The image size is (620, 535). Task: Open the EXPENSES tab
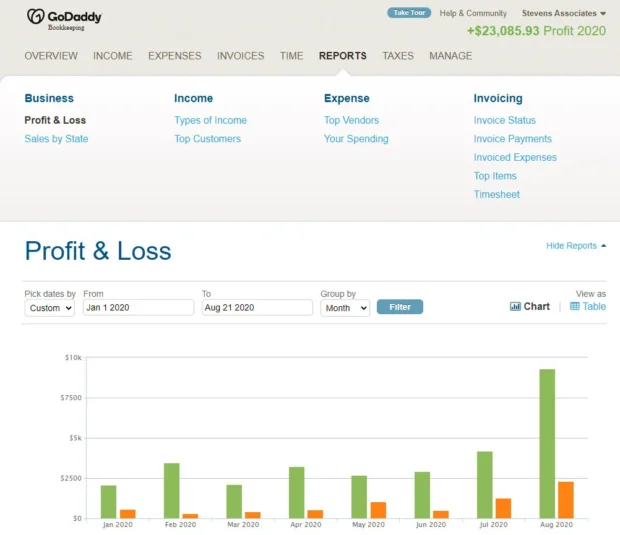point(174,56)
